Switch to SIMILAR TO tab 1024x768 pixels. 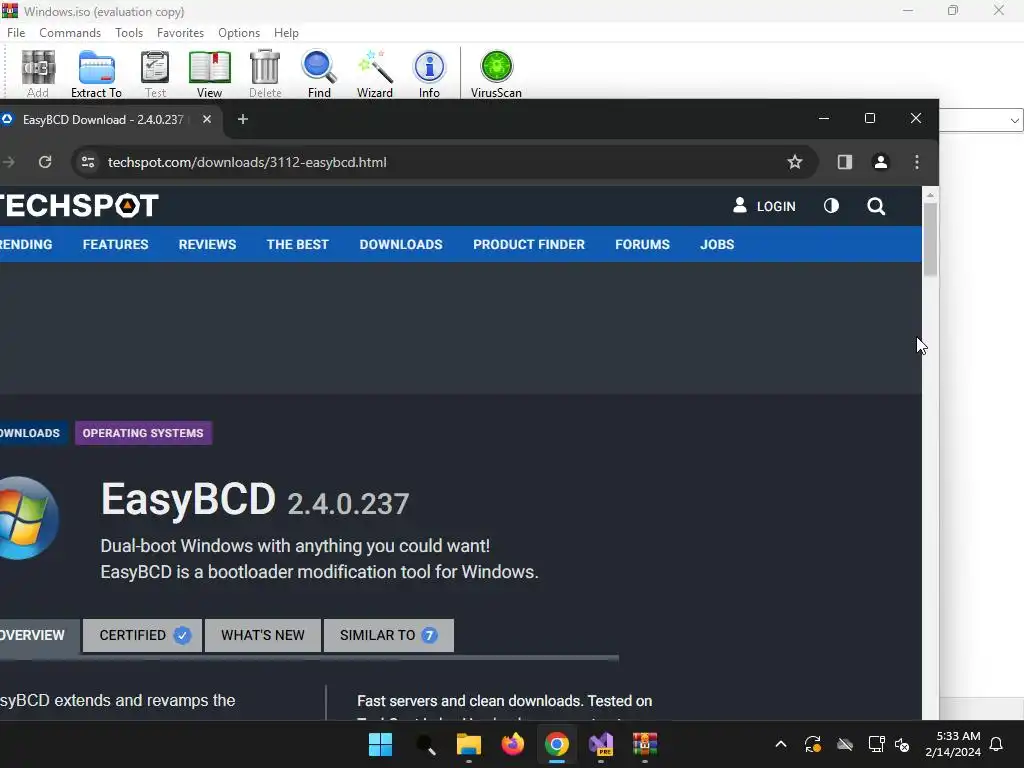point(389,635)
